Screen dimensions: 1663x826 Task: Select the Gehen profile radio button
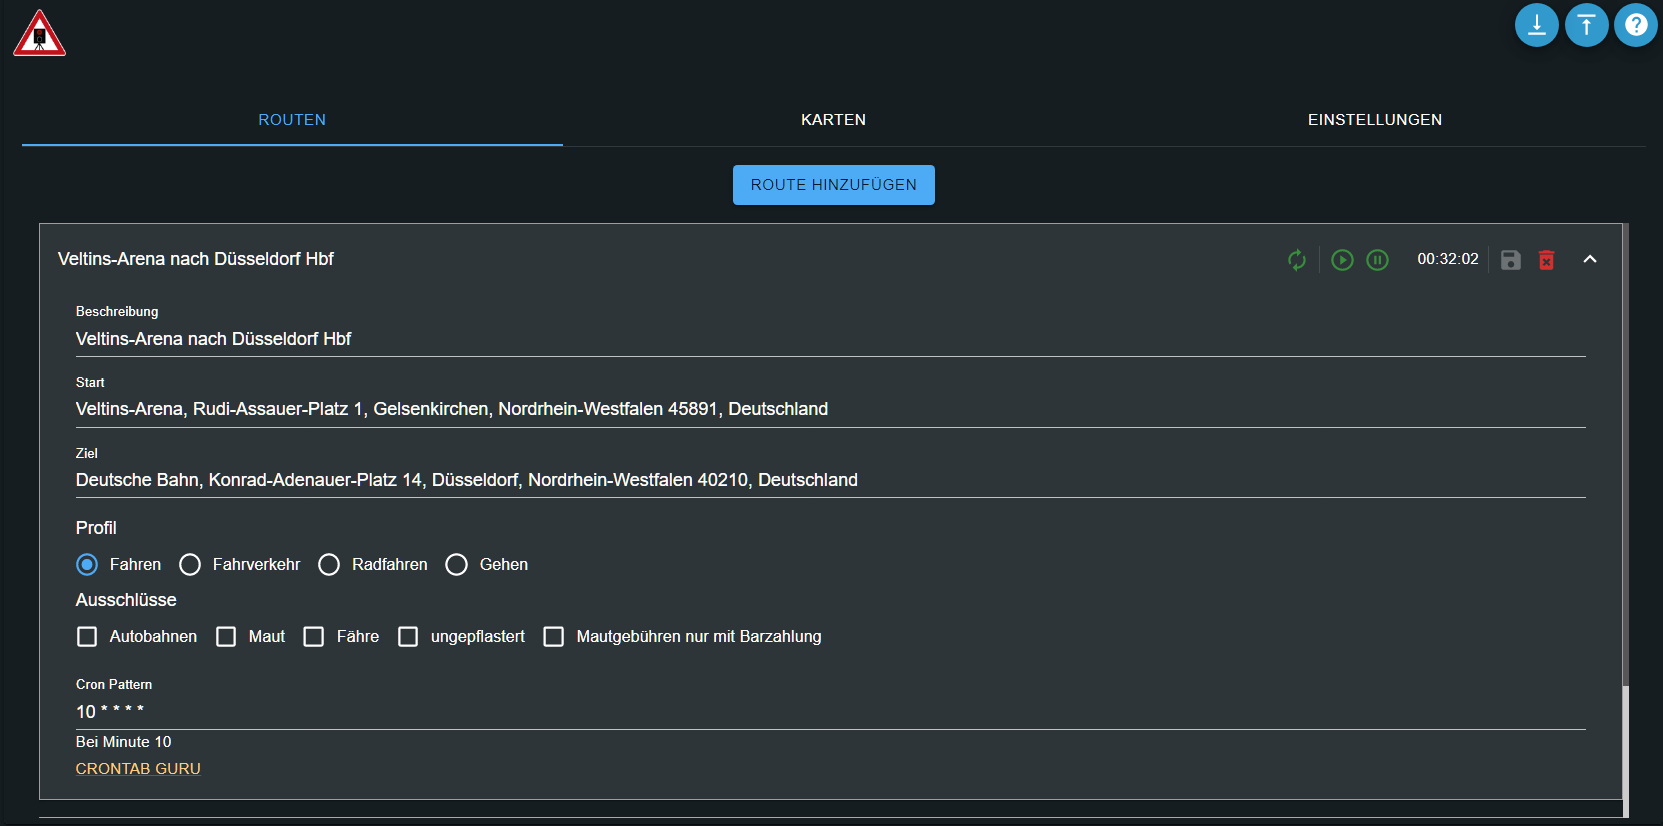[457, 565]
